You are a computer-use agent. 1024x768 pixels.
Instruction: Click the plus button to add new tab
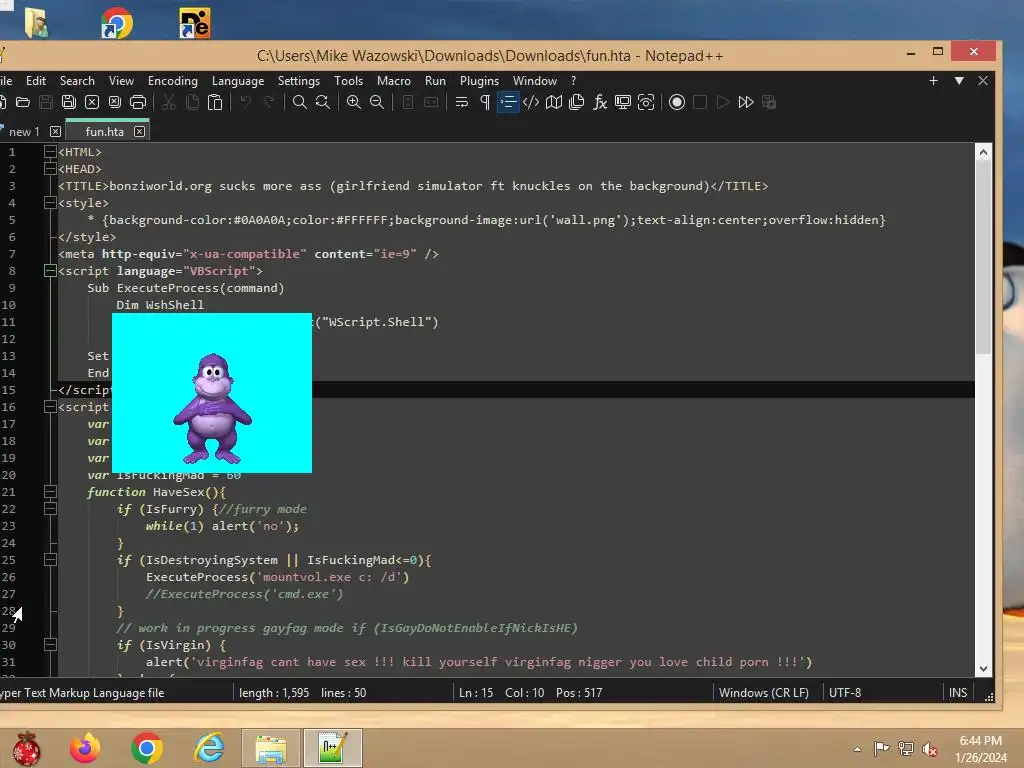point(933,80)
